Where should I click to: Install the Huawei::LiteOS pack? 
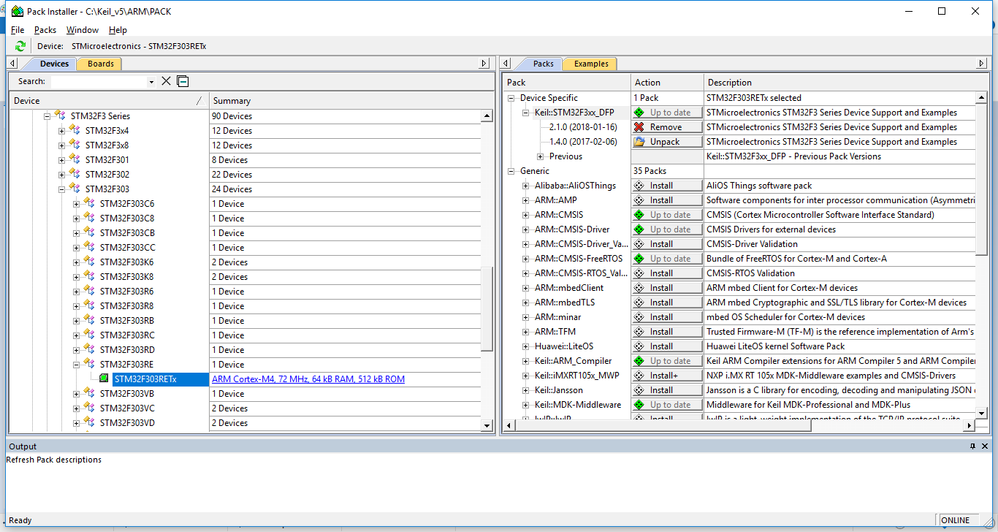(667, 346)
